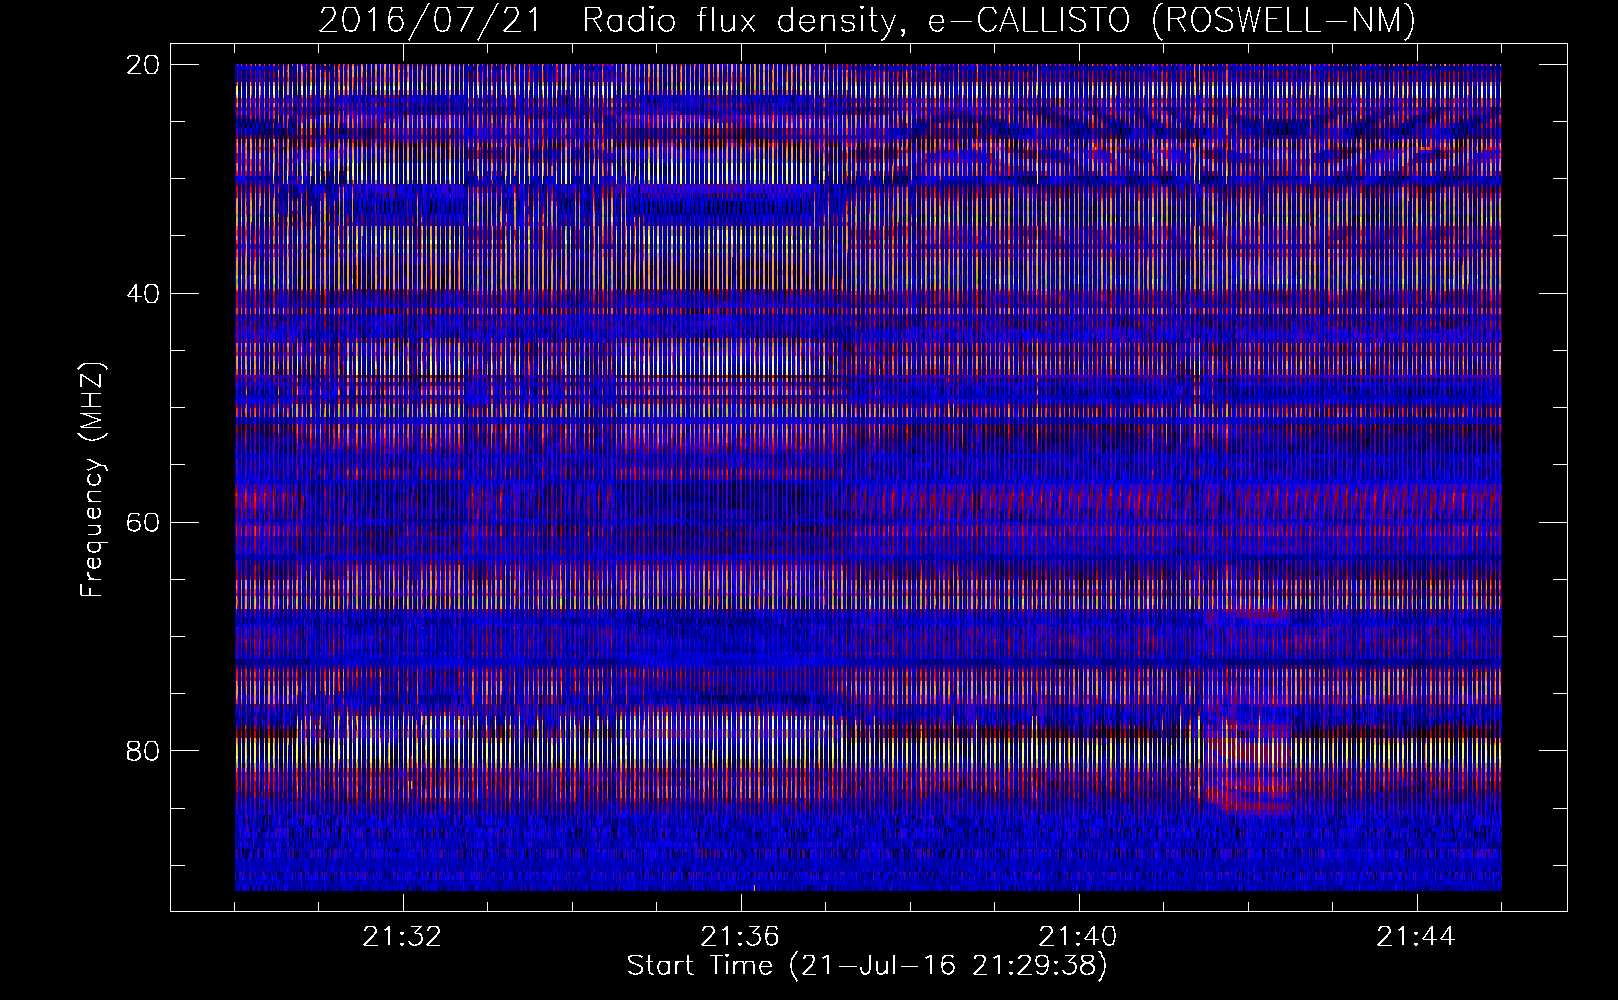1618x1000 pixels.
Task: Click the 'Frequency (MHZ)' y-axis label
Action: (93, 480)
